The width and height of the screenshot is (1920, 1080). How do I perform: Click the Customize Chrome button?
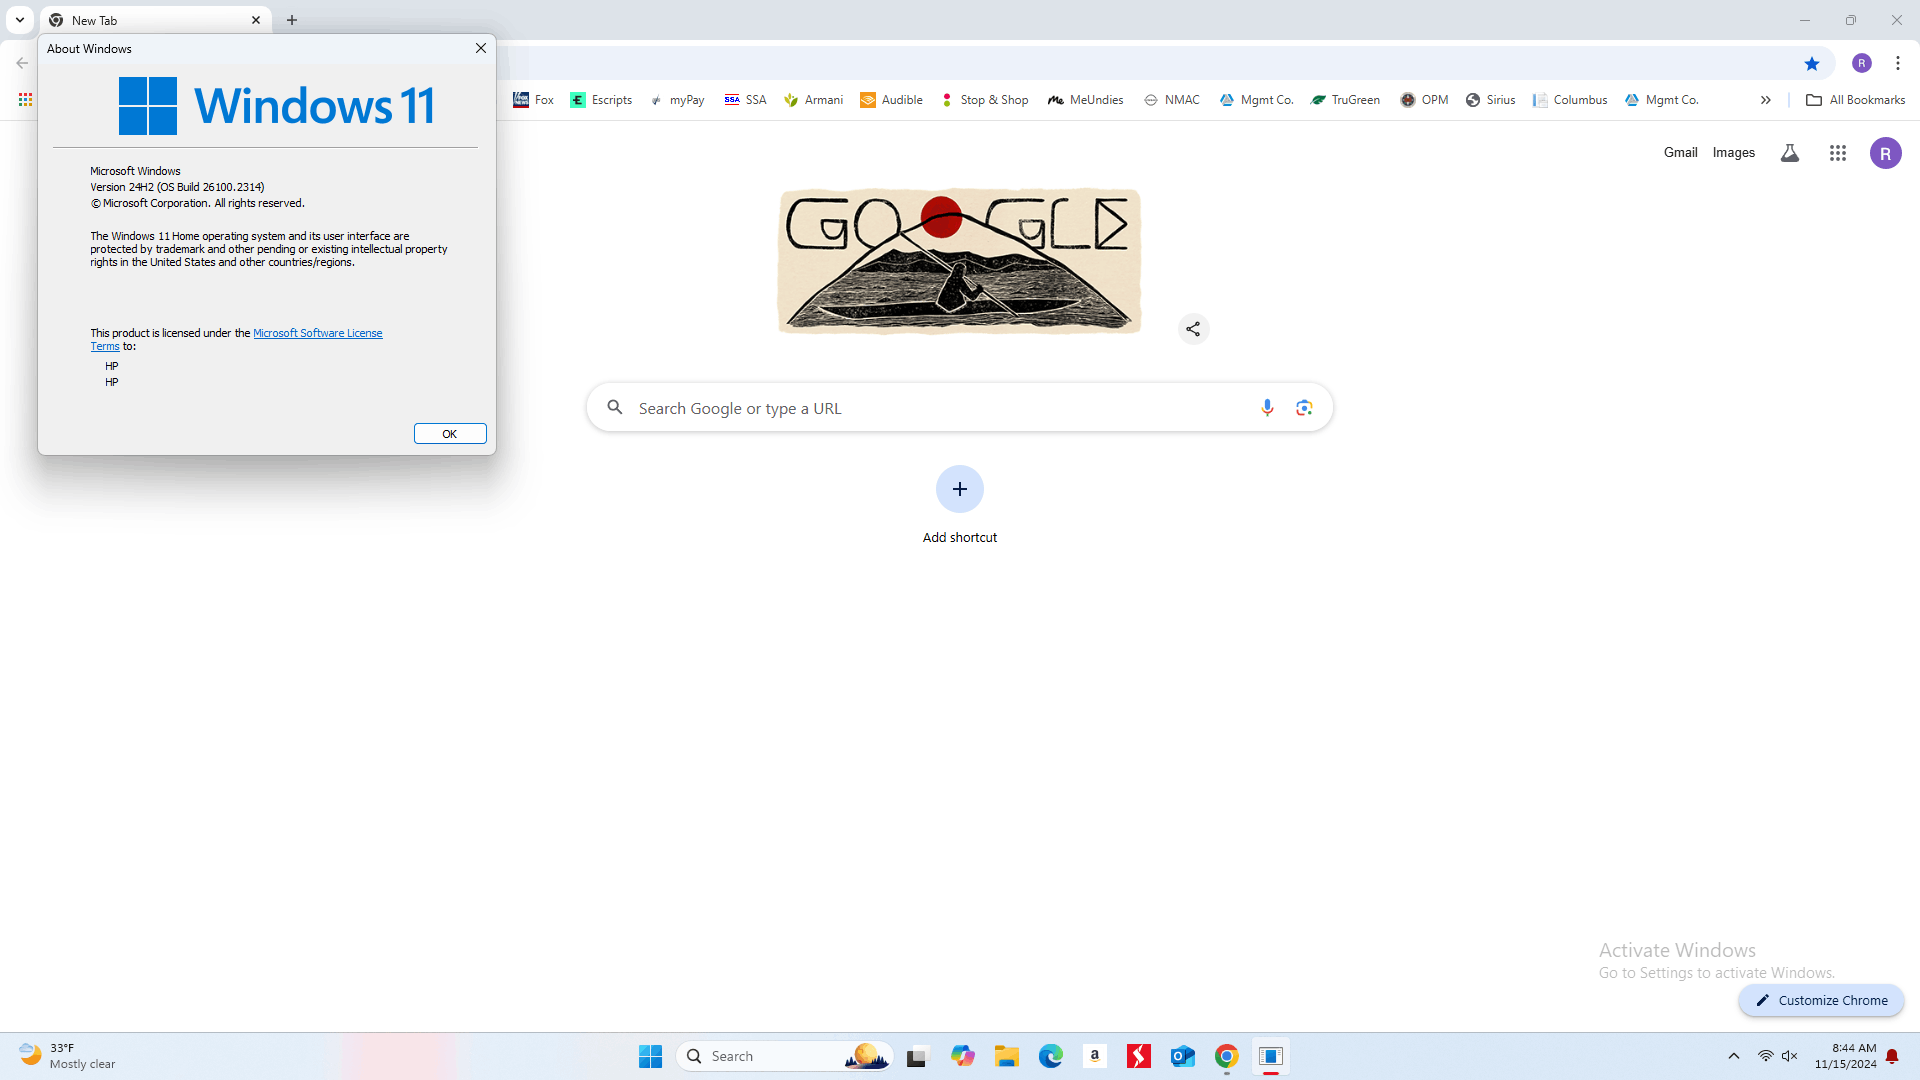[1821, 1000]
